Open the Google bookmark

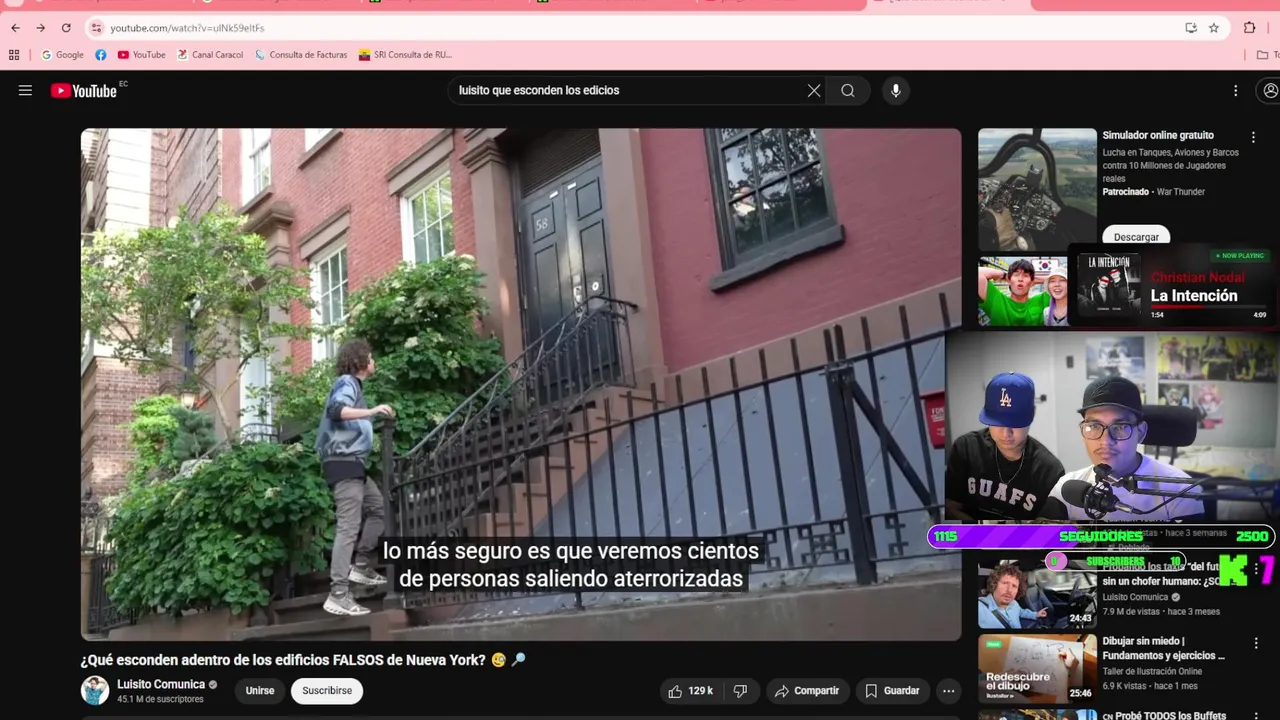point(62,55)
